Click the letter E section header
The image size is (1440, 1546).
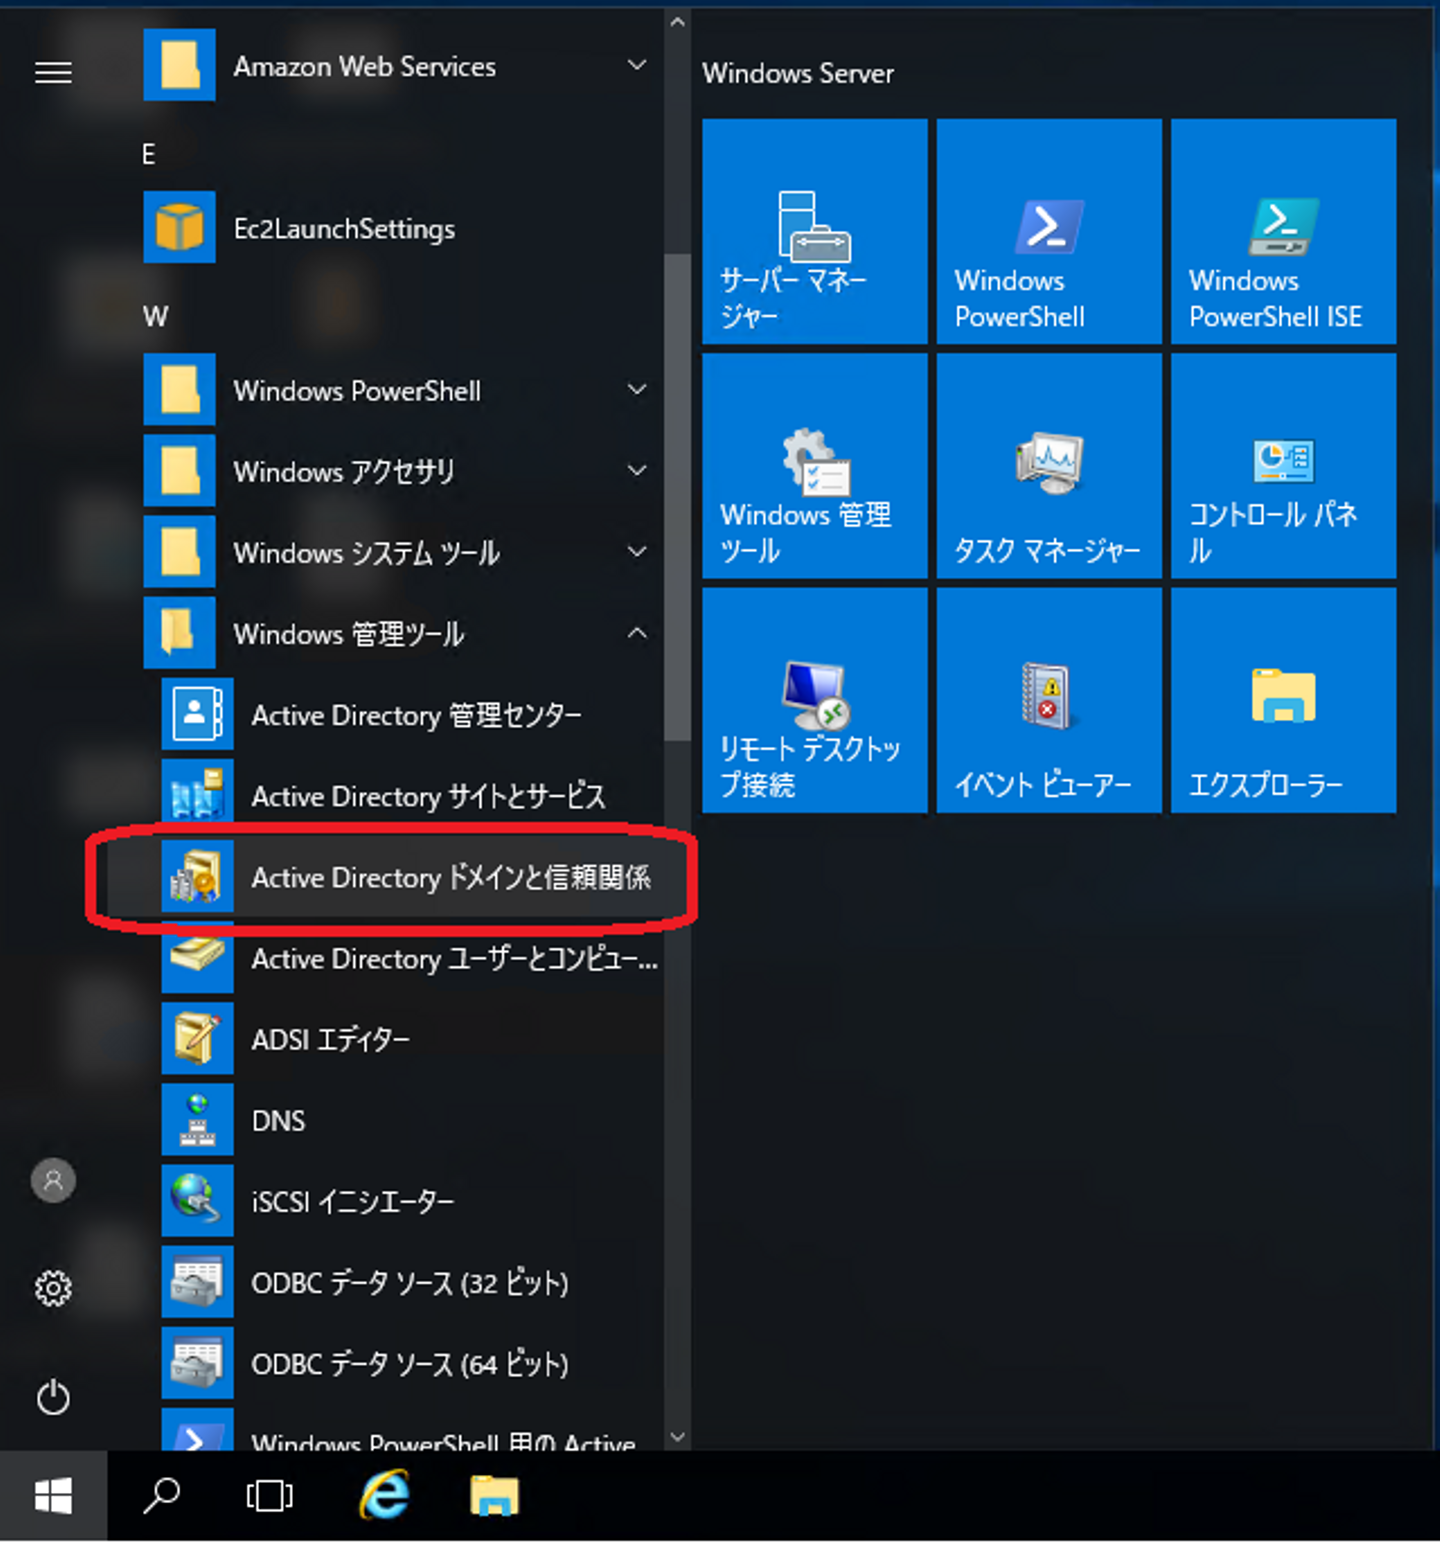149,154
